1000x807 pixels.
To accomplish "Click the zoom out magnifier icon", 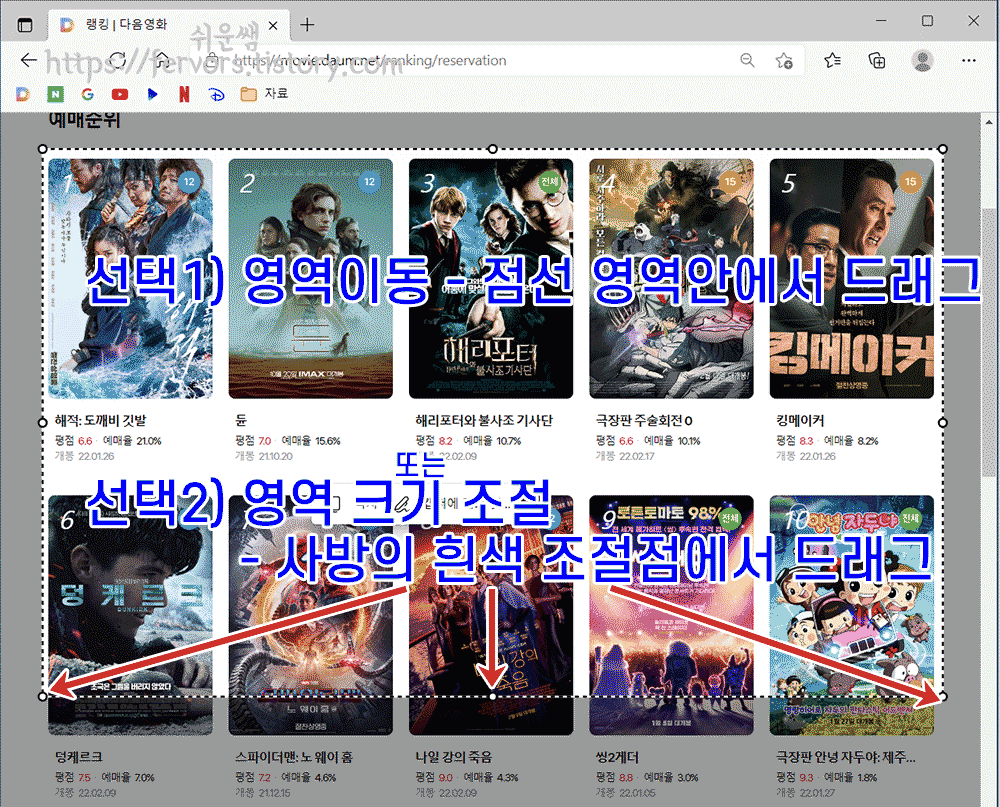I will pos(747,61).
